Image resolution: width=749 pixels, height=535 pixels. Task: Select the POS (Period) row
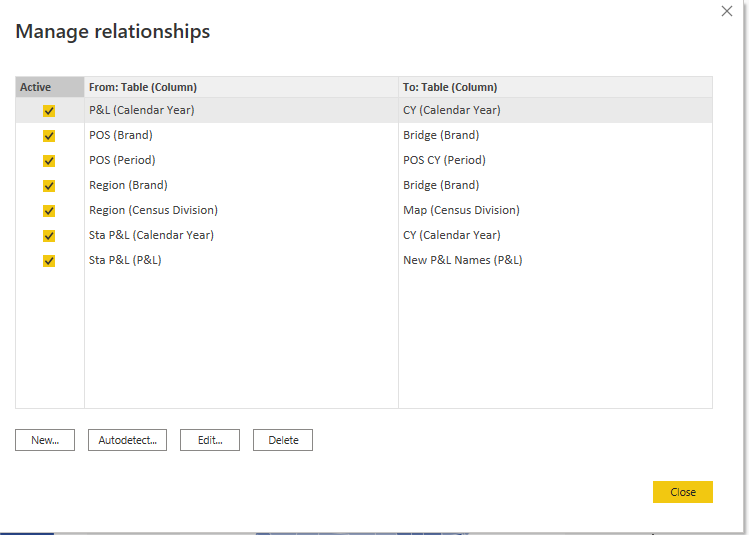coord(364,160)
